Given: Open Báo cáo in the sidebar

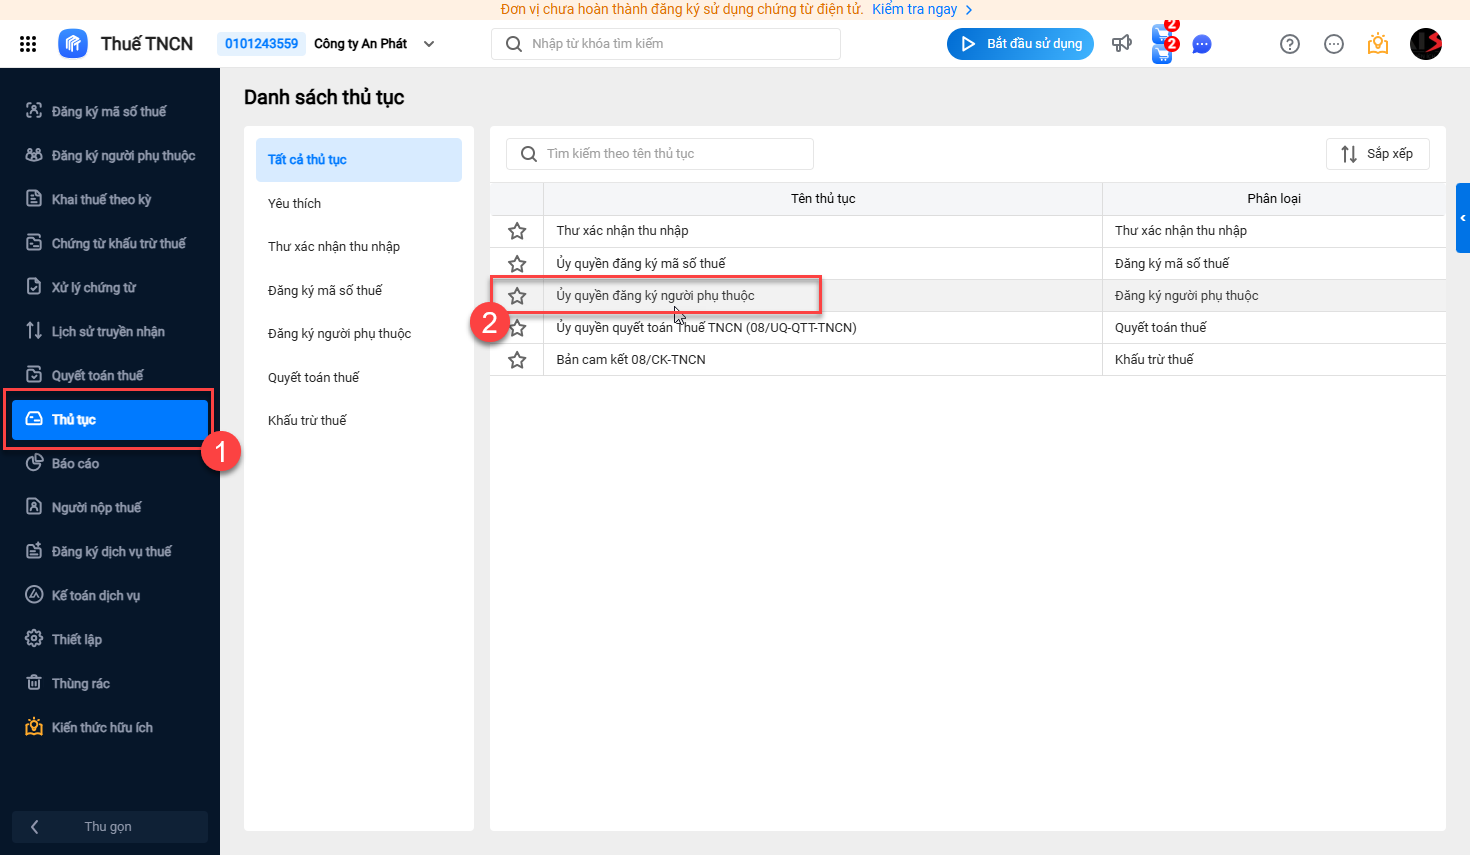Looking at the screenshot, I should click(76, 464).
